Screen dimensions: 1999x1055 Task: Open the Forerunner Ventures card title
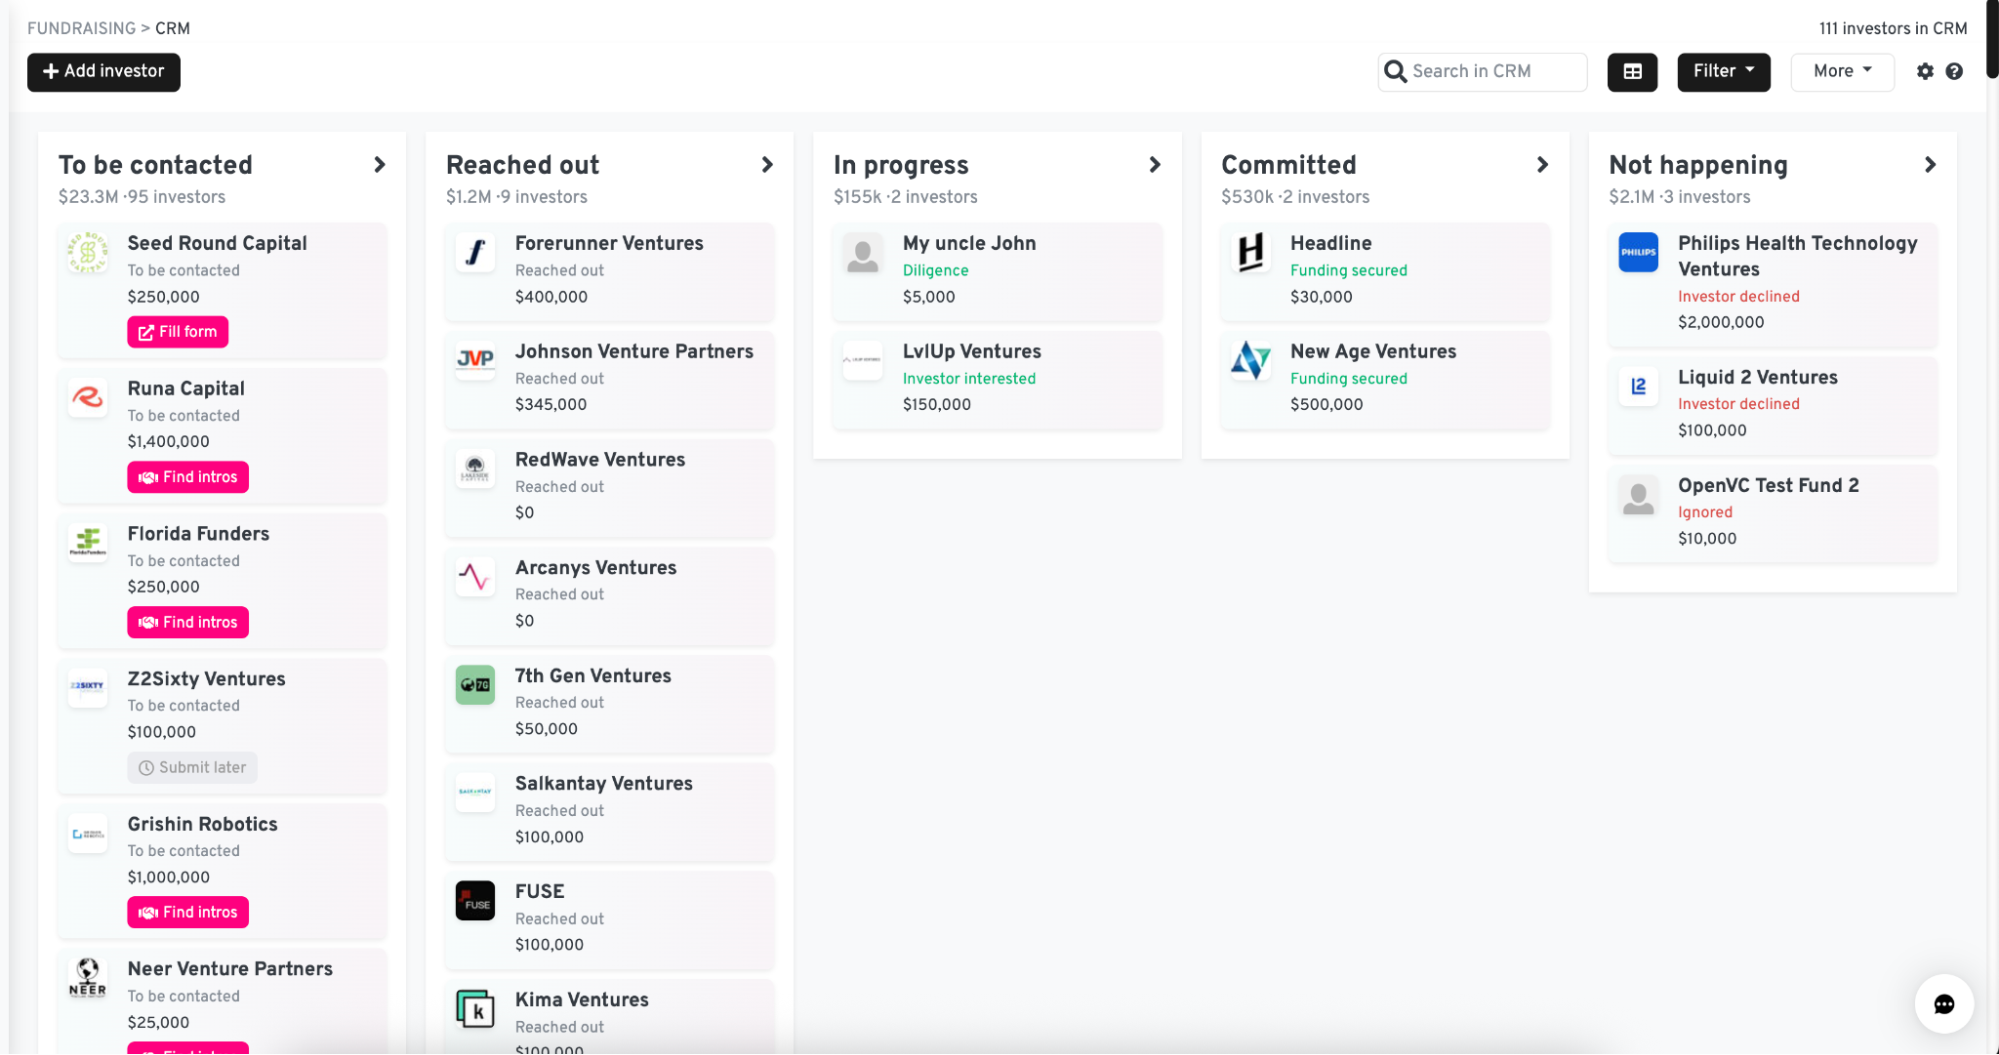pos(609,243)
